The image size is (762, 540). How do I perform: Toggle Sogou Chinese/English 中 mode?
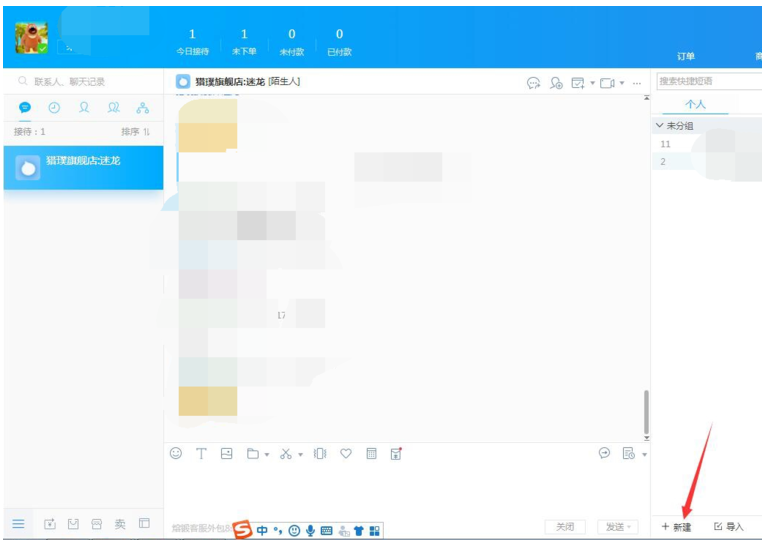tap(262, 530)
